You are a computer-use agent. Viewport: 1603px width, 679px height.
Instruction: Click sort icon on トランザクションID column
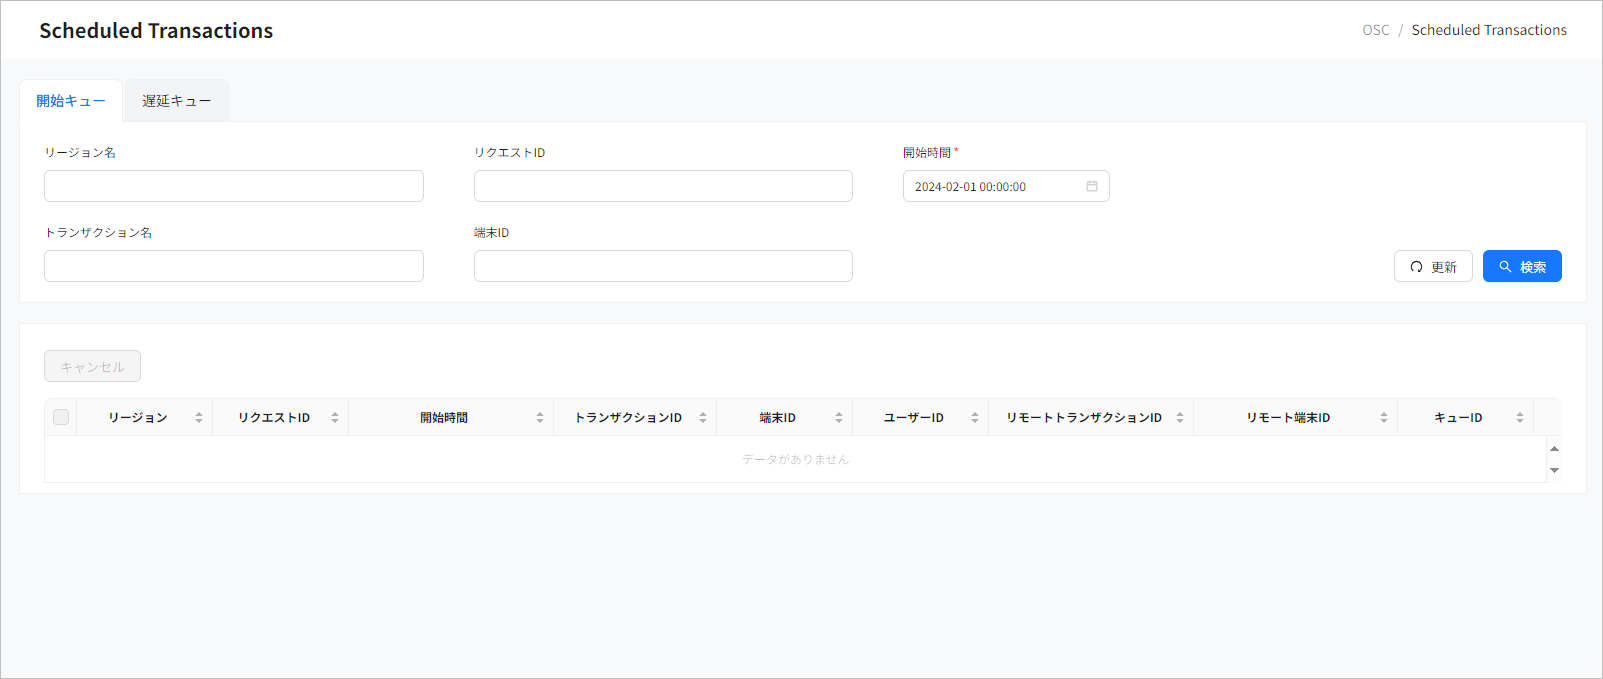(703, 417)
